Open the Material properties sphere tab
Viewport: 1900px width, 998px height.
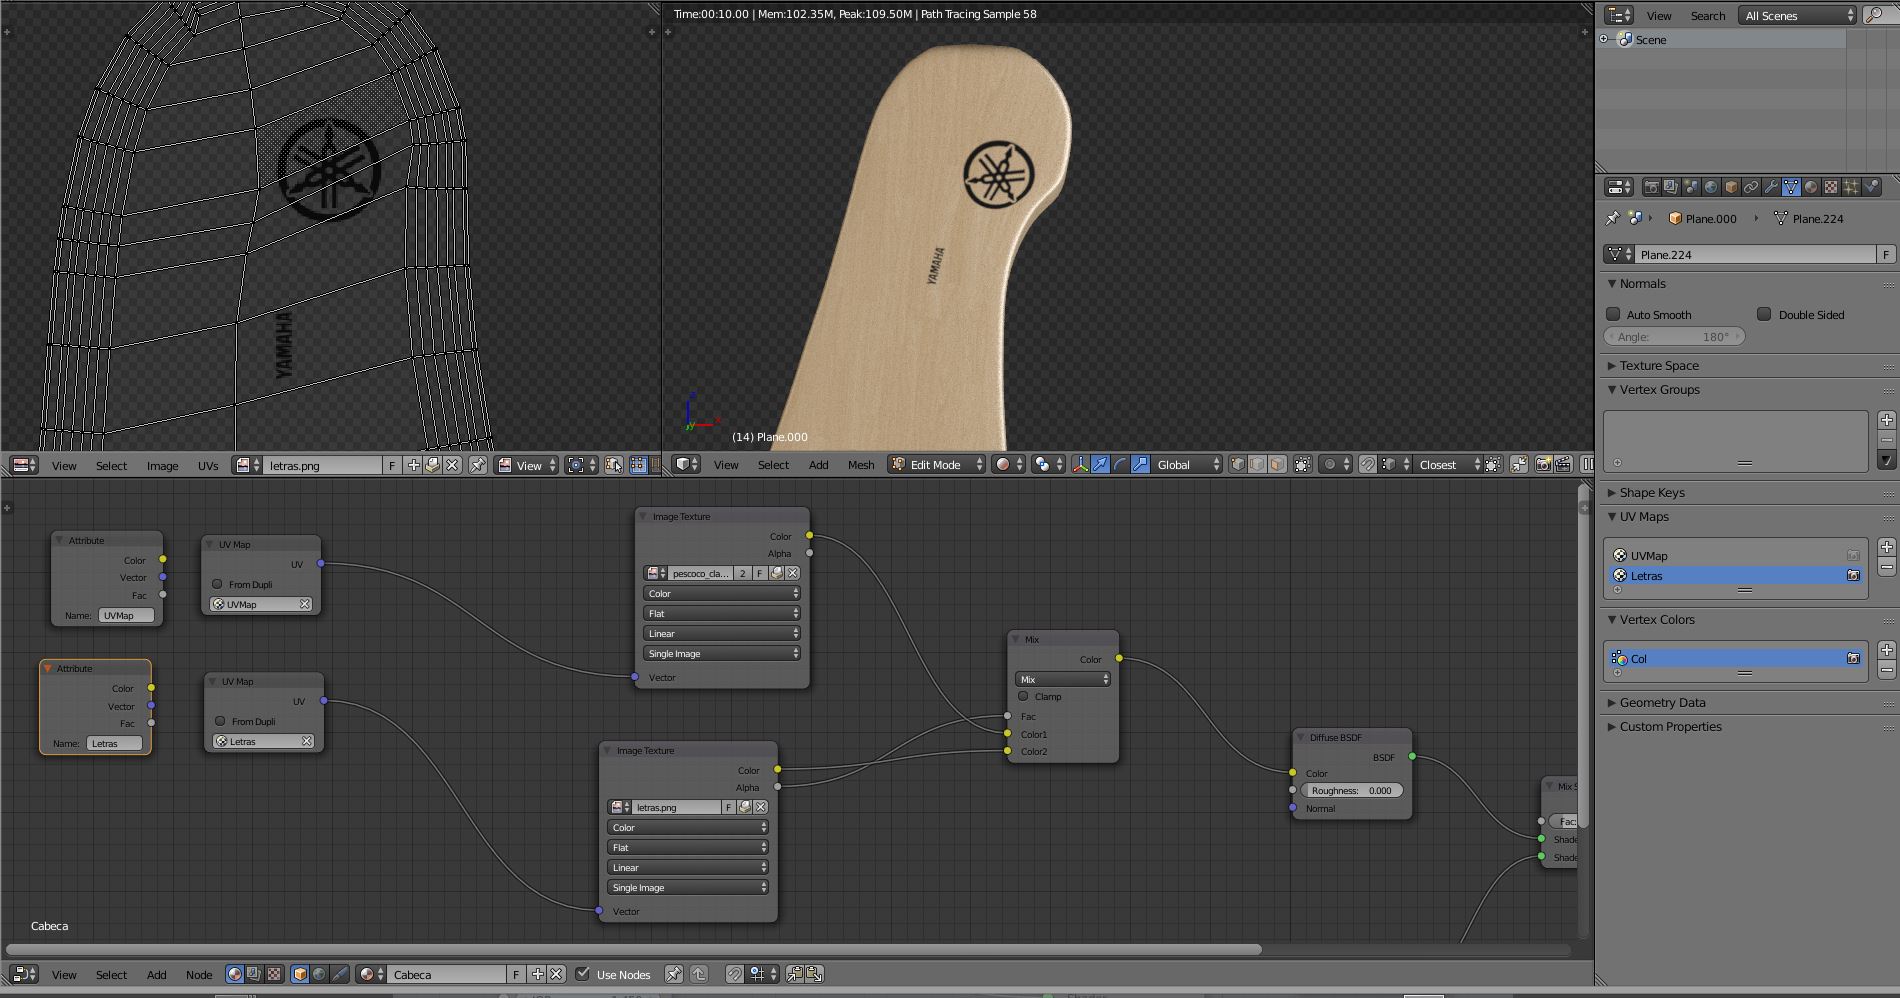pos(1811,187)
